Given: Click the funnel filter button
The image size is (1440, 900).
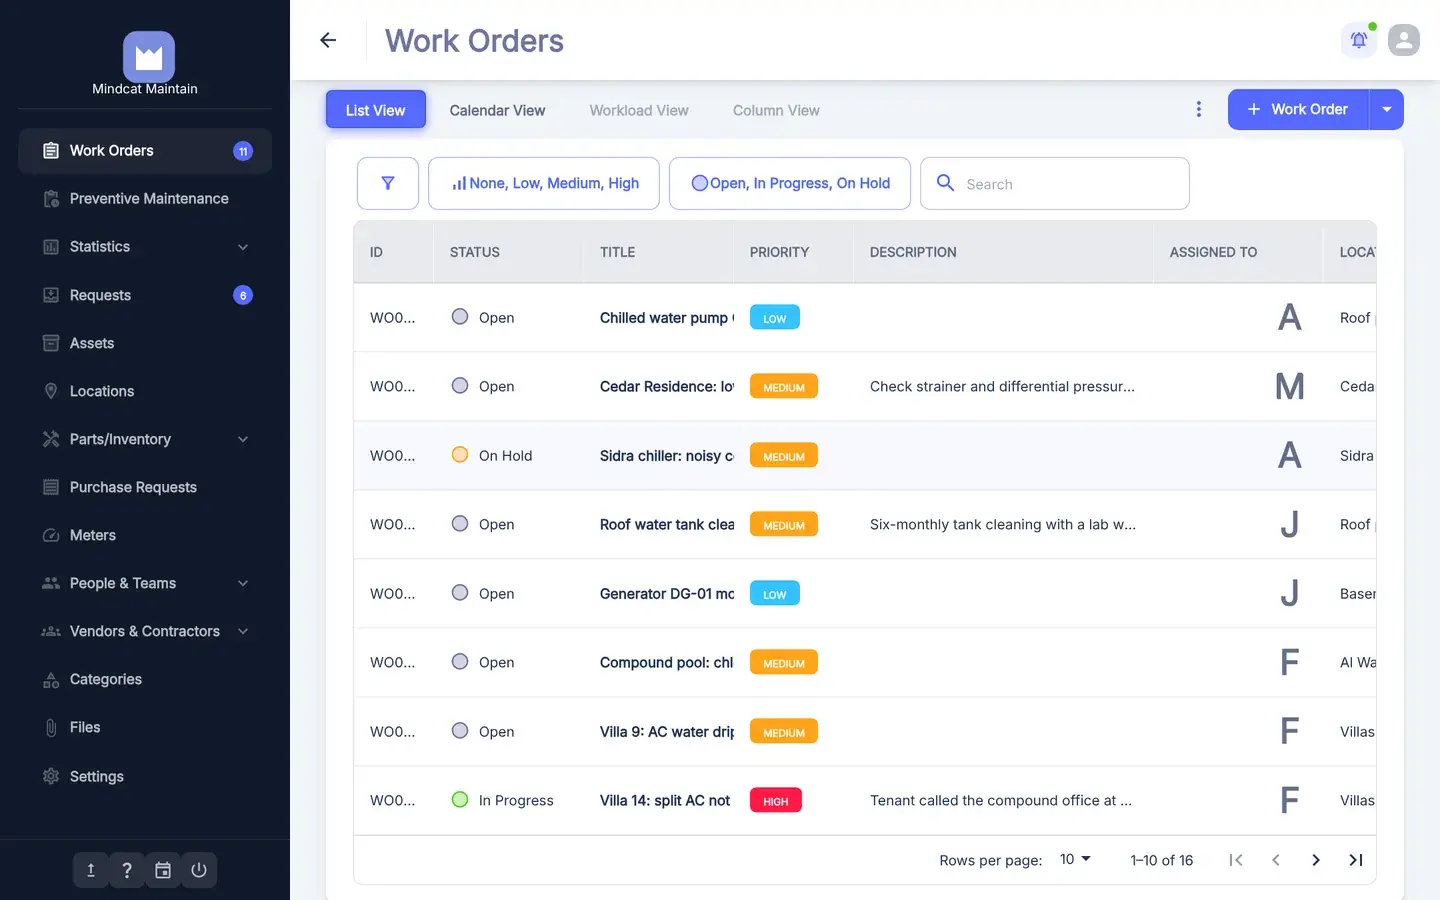Looking at the screenshot, I should pyautogui.click(x=388, y=183).
